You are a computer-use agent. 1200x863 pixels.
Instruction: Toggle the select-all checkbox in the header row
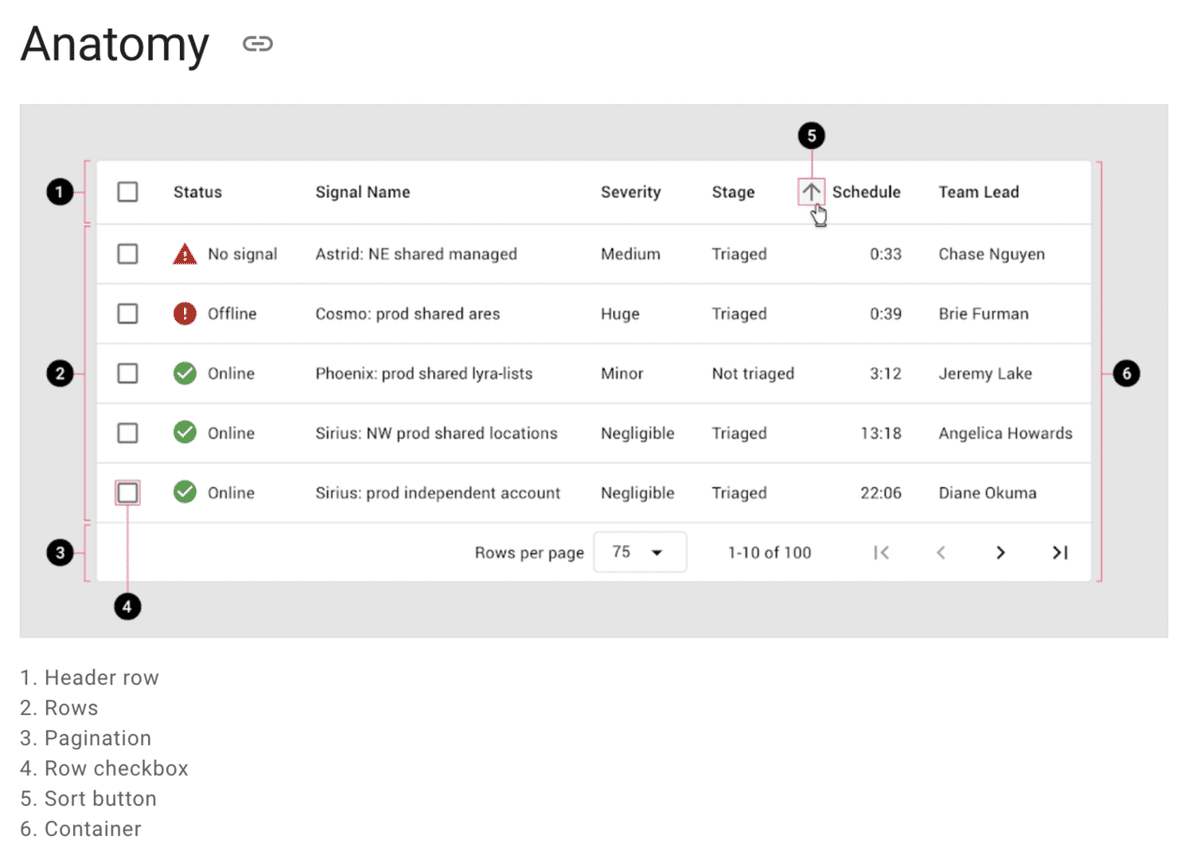click(x=127, y=191)
